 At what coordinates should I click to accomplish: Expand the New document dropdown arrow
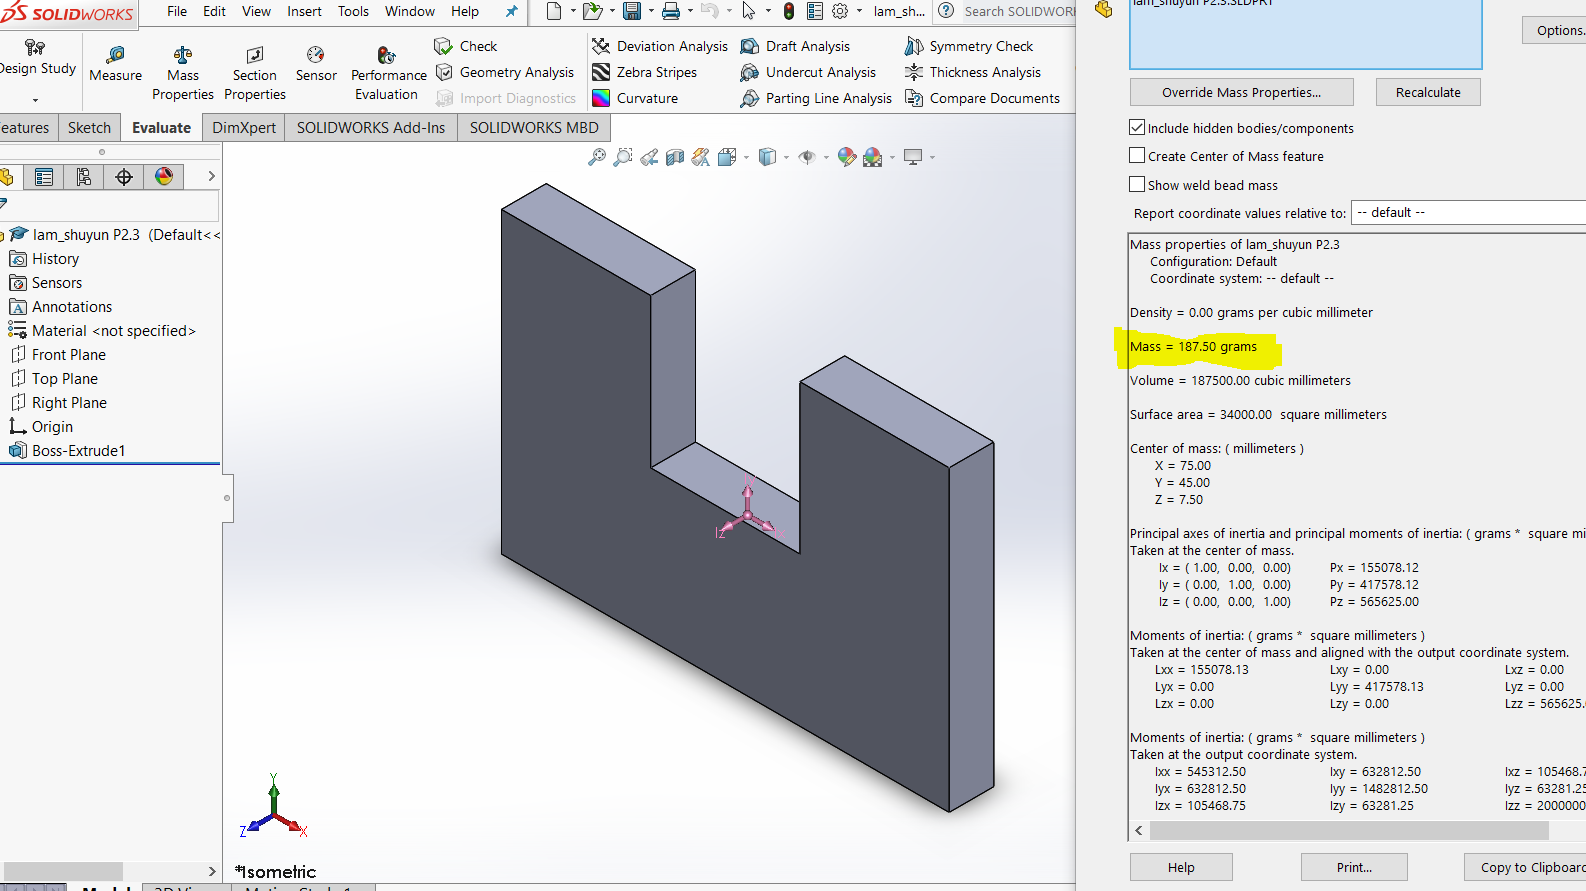(573, 11)
